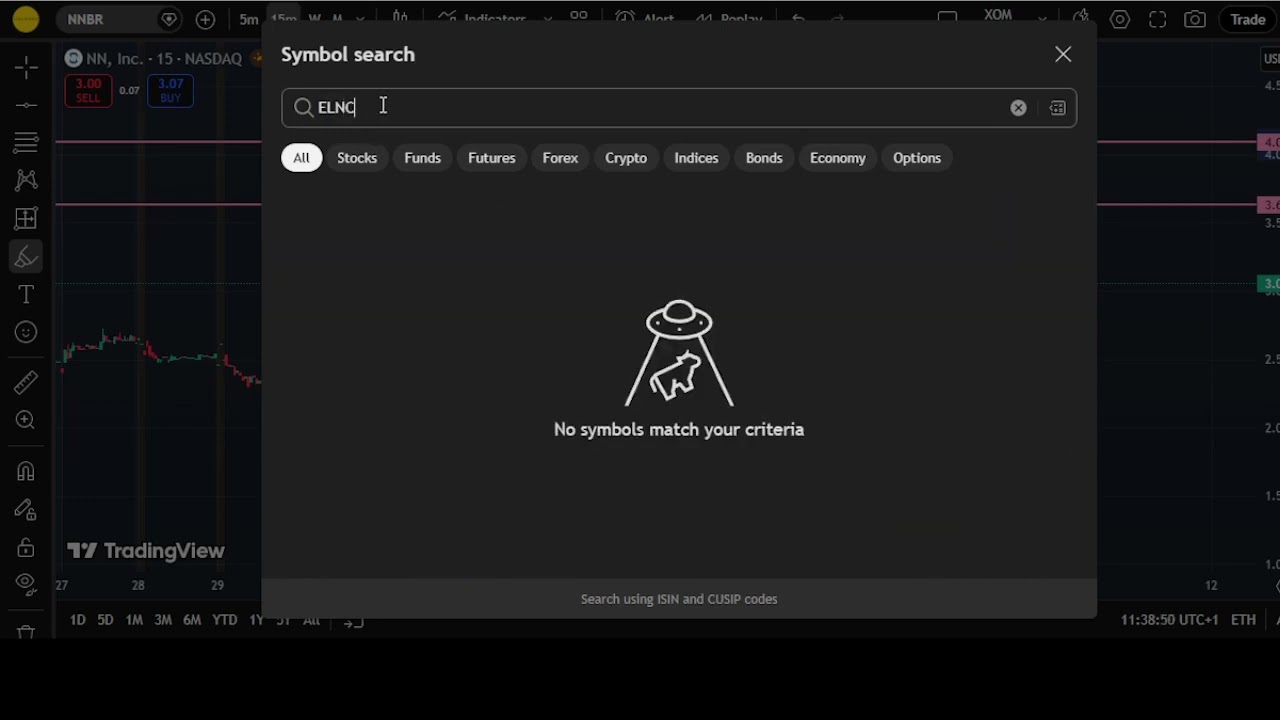Filter search results by Crypto
This screenshot has height=720, width=1280.
coord(626,158)
